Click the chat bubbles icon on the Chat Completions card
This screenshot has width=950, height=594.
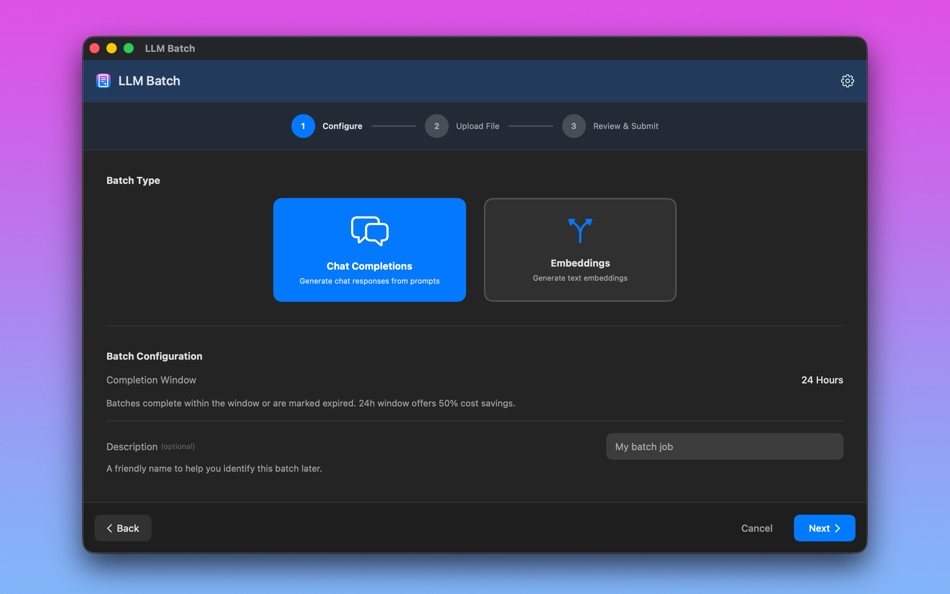click(x=370, y=231)
